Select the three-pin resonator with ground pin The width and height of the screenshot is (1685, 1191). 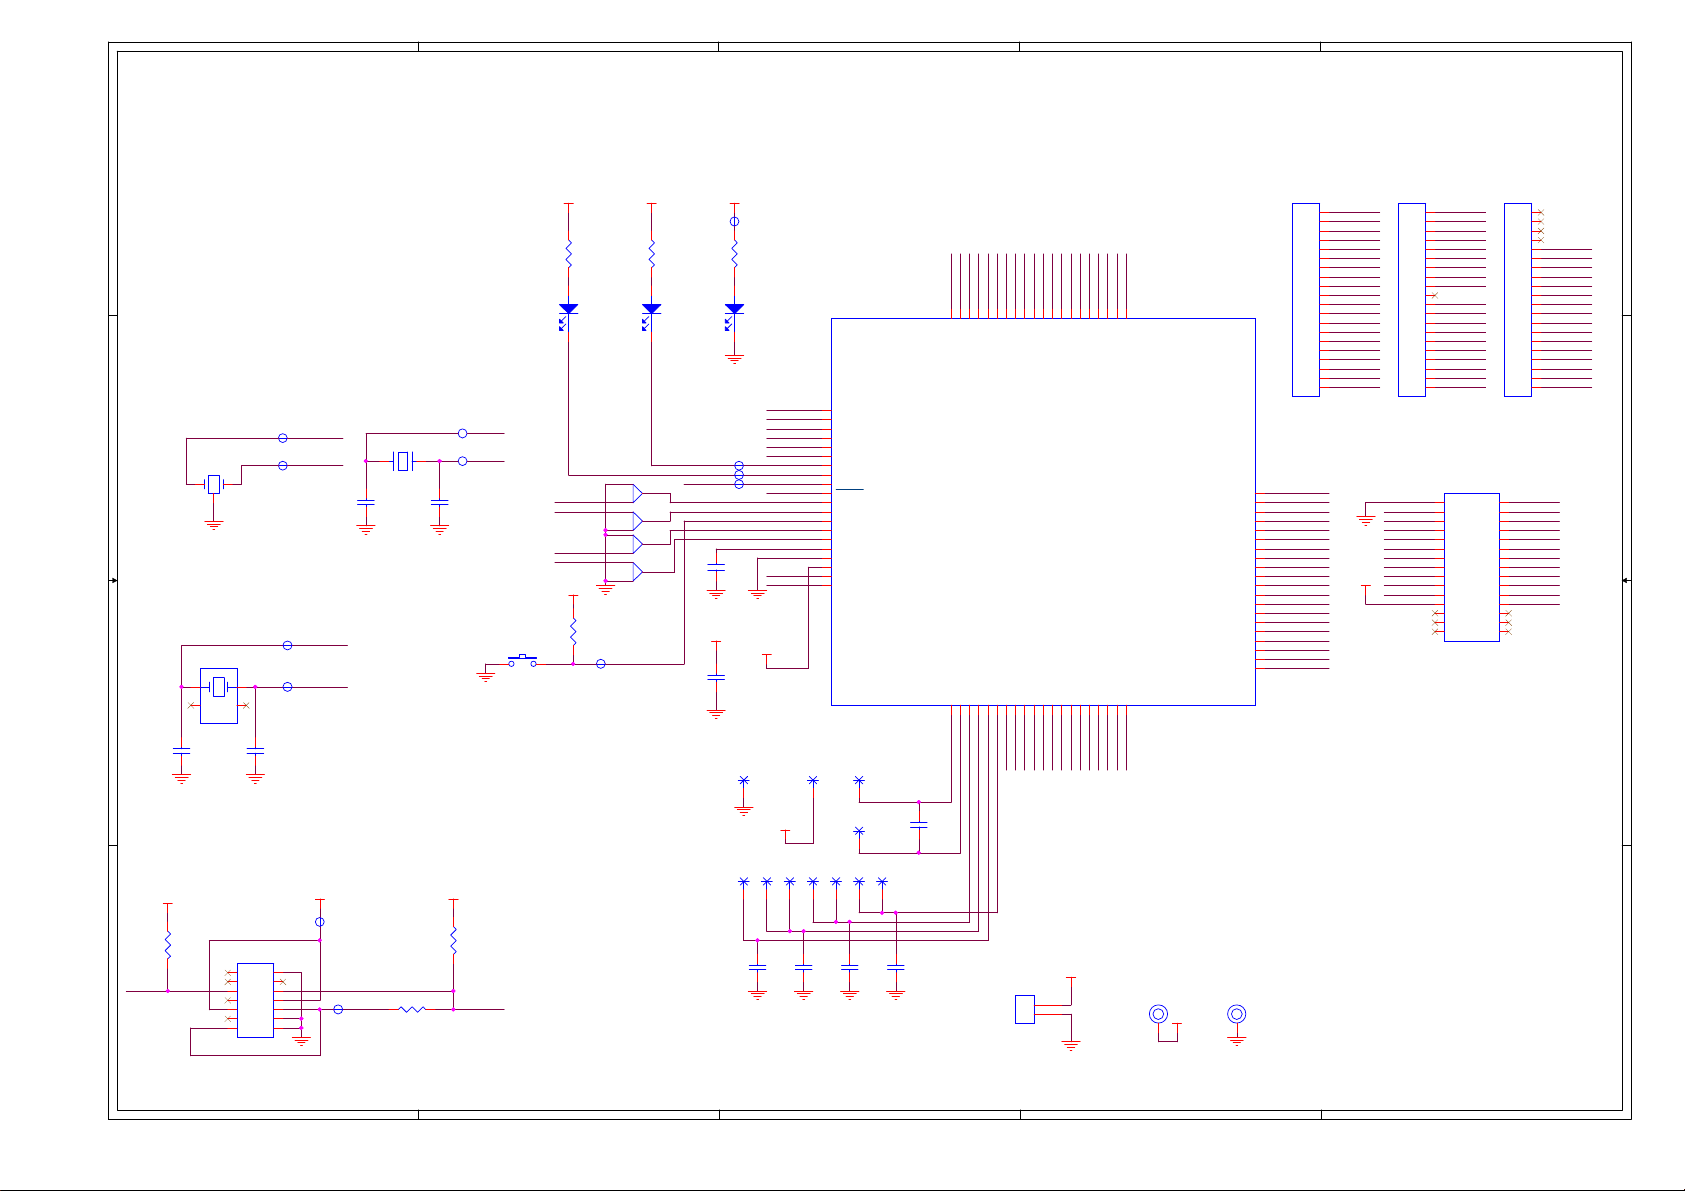coord(213,485)
